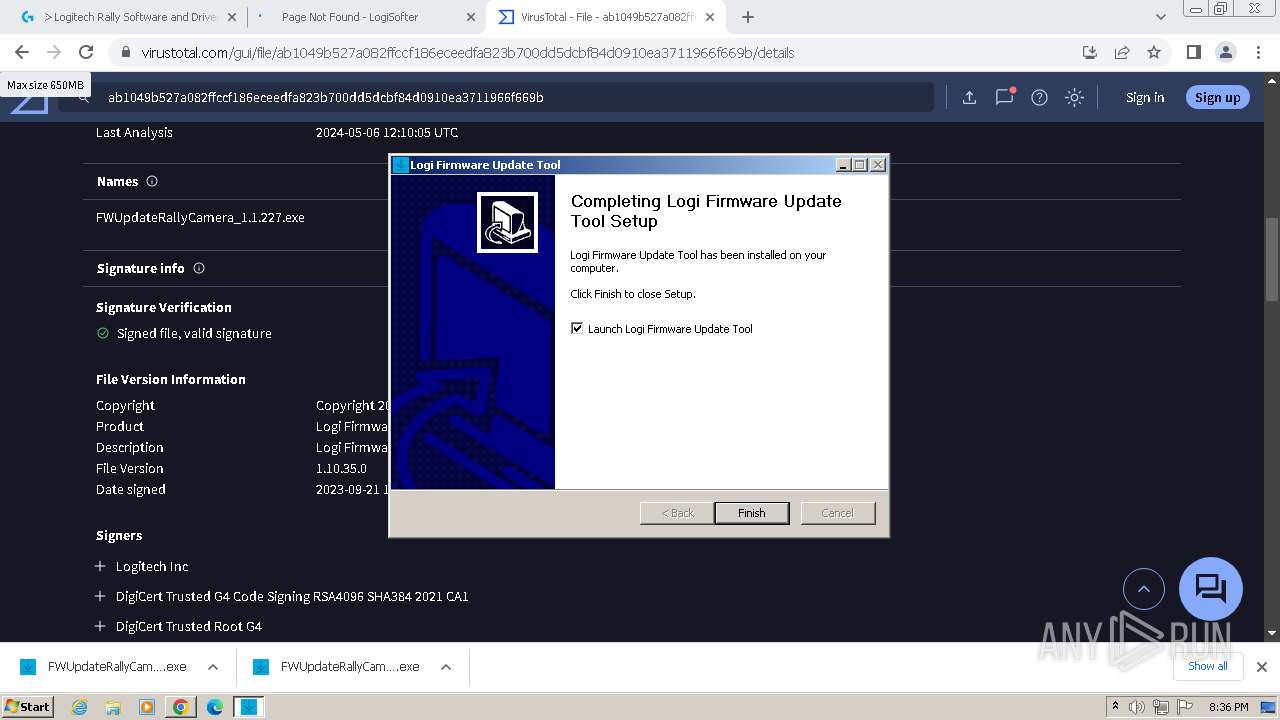
Task: Launch Internet Explorer from taskbar
Action: click(x=79, y=707)
